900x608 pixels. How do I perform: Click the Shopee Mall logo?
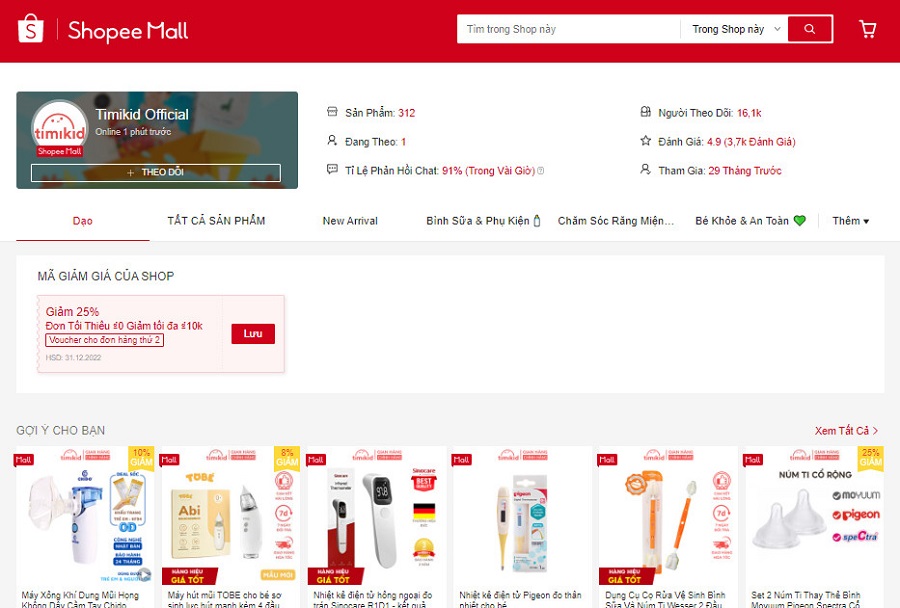103,30
